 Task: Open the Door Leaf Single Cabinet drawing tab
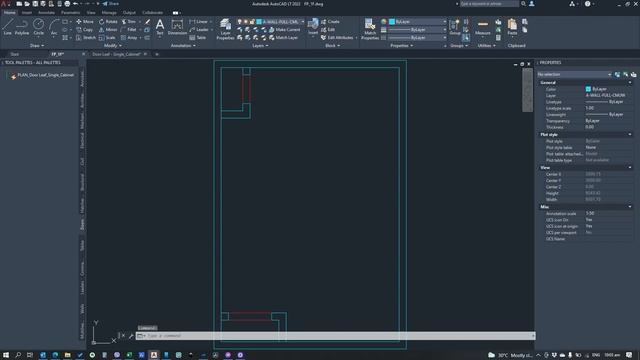point(116,54)
